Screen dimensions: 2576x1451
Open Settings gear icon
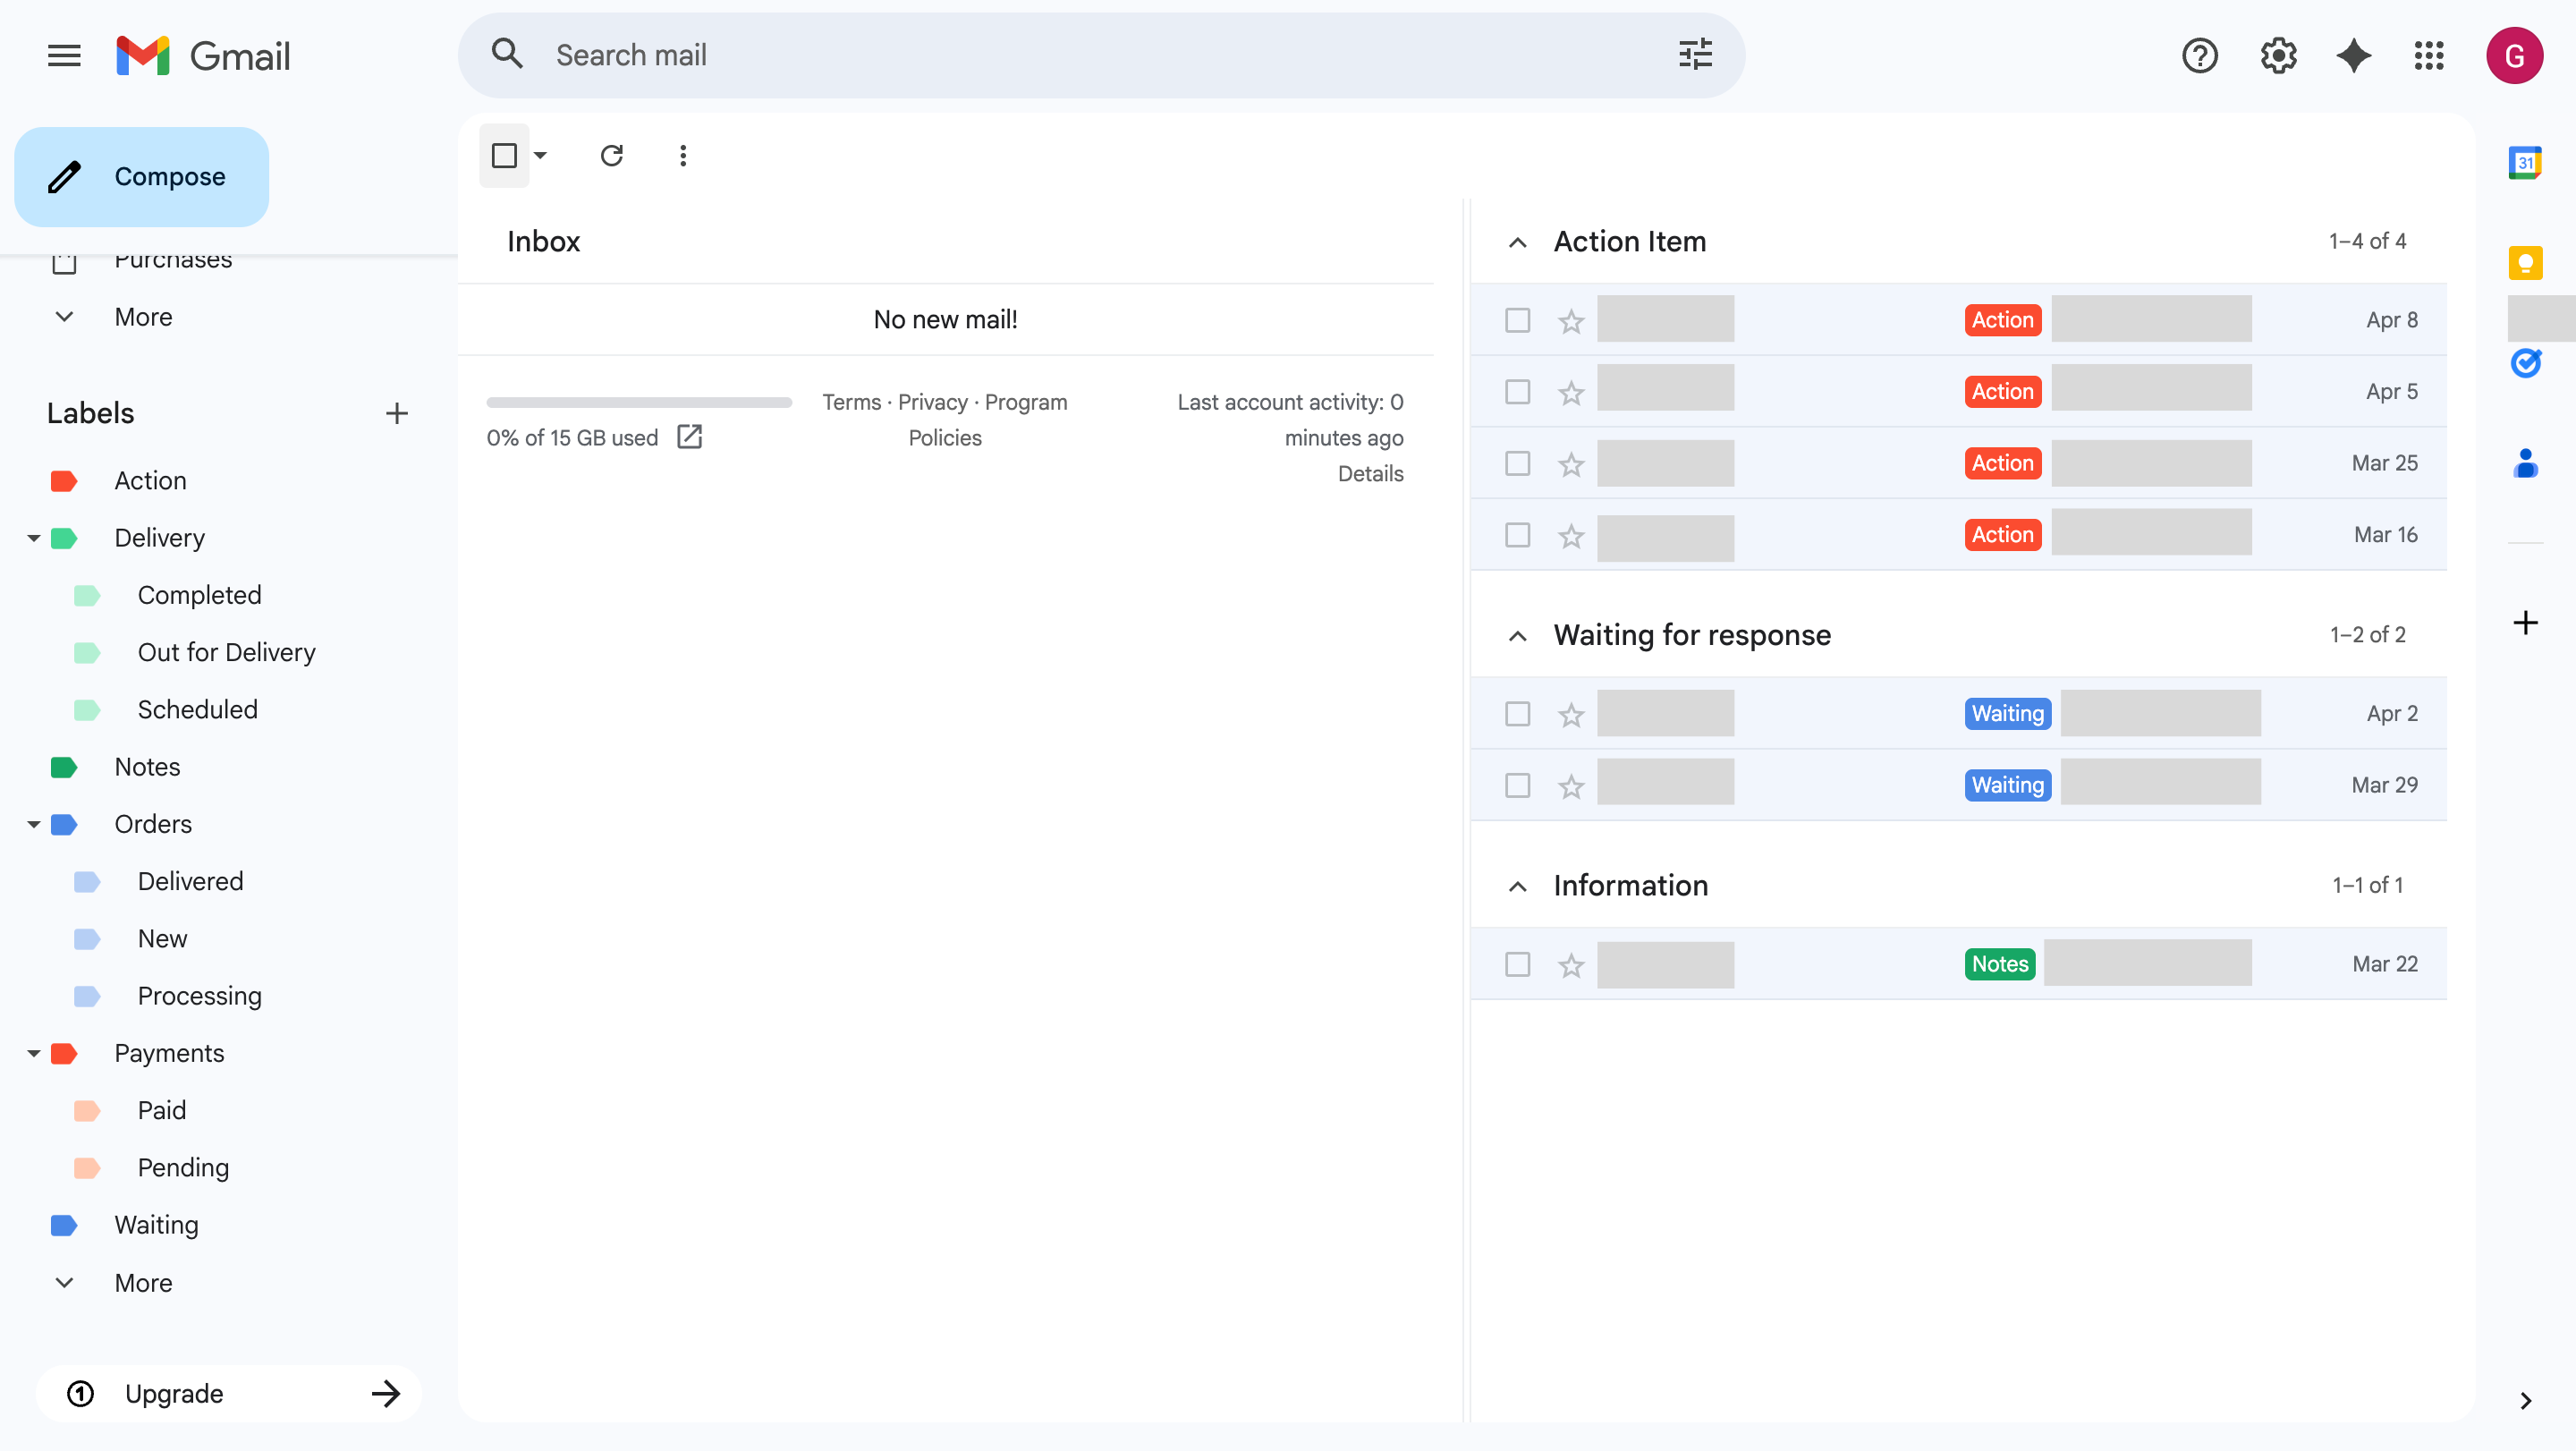click(2277, 56)
